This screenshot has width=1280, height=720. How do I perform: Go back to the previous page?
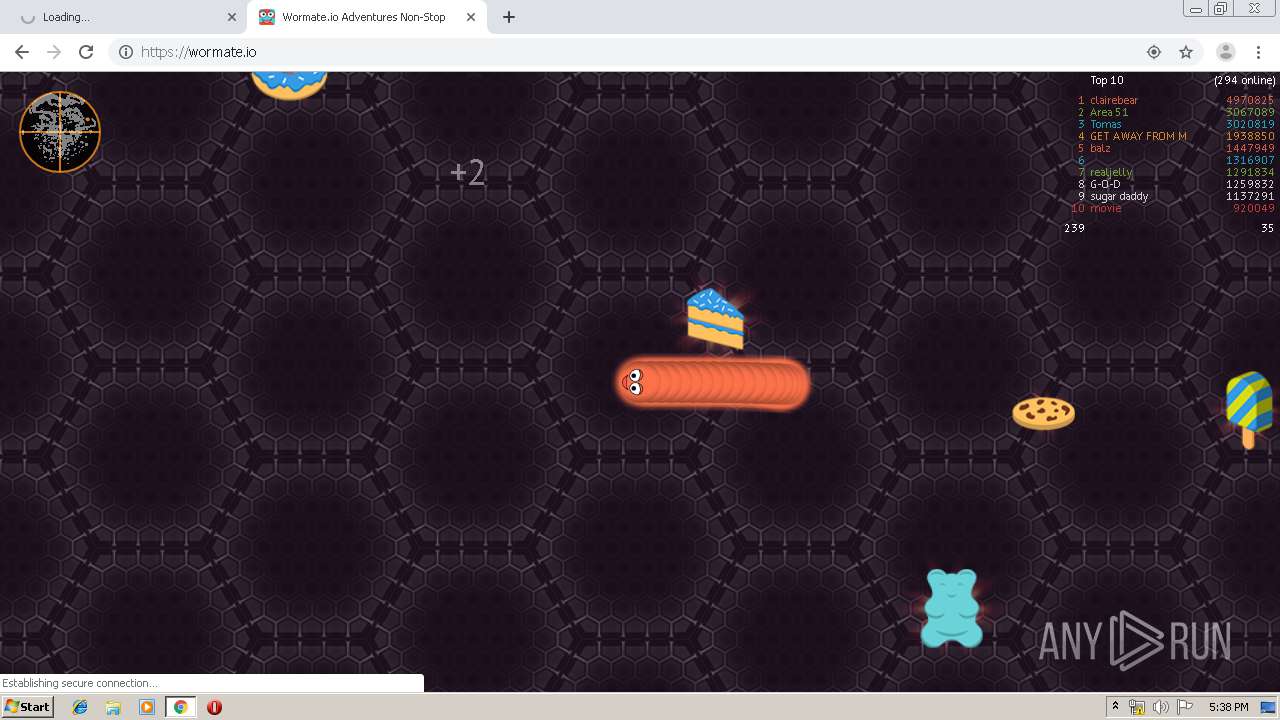(x=22, y=52)
